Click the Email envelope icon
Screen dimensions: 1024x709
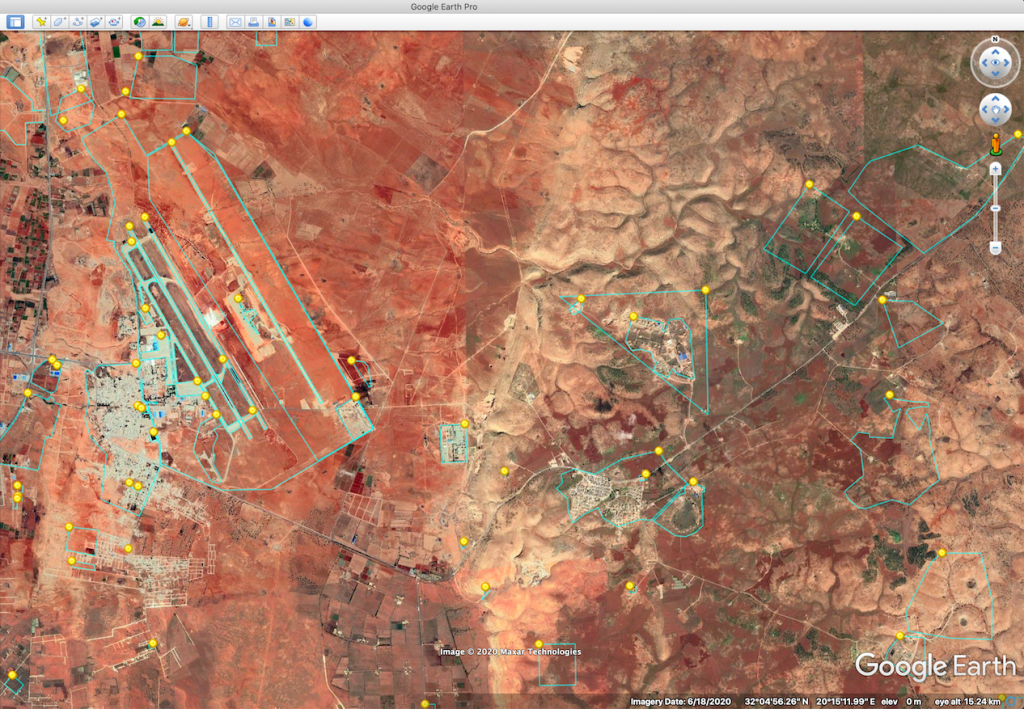click(x=235, y=22)
